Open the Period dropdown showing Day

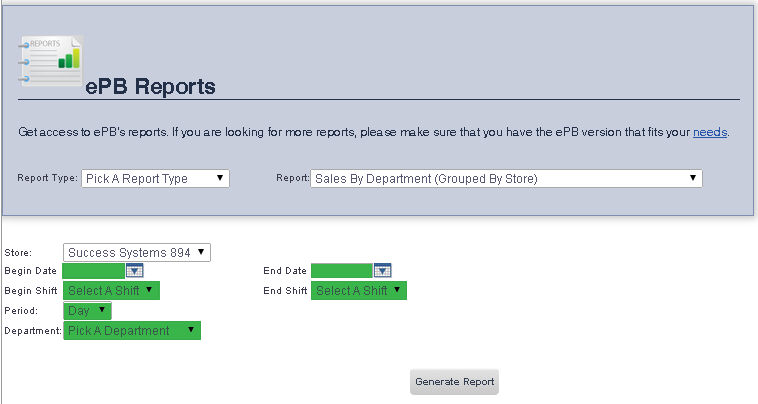87,311
